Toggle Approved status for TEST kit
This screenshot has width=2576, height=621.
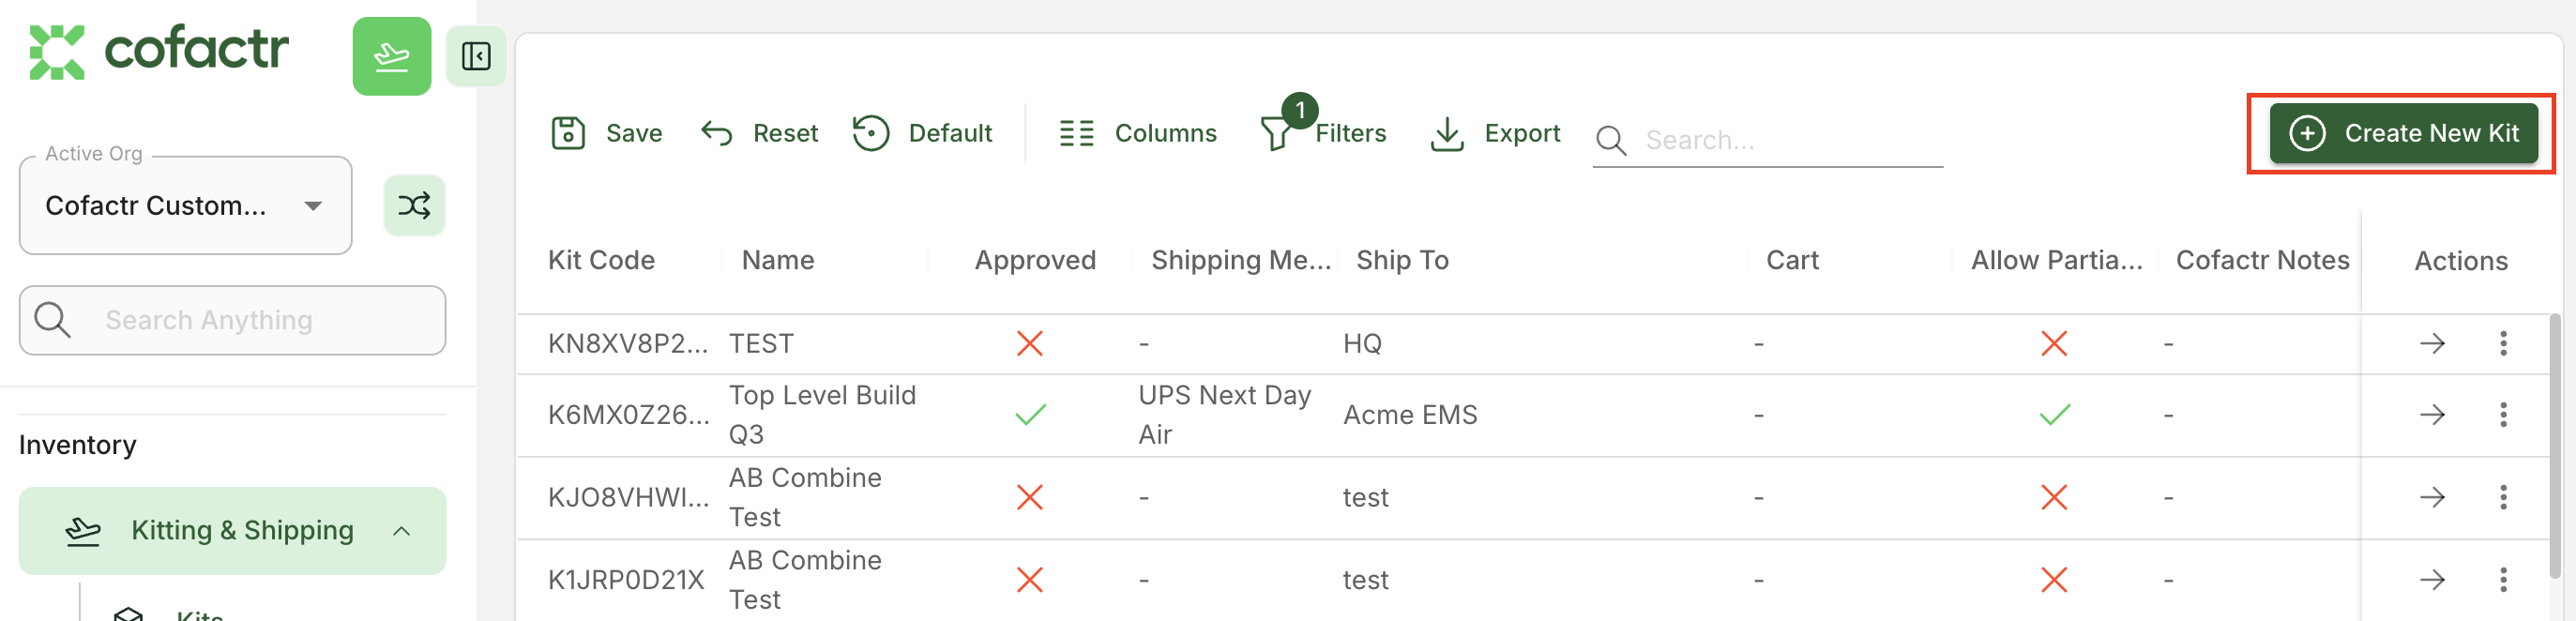[1029, 344]
